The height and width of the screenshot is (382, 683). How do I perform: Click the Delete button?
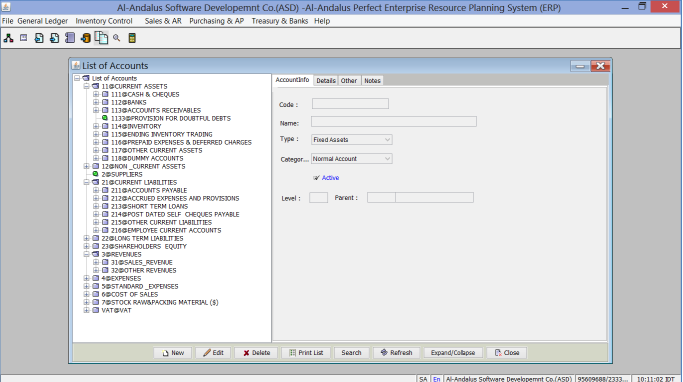(256, 353)
